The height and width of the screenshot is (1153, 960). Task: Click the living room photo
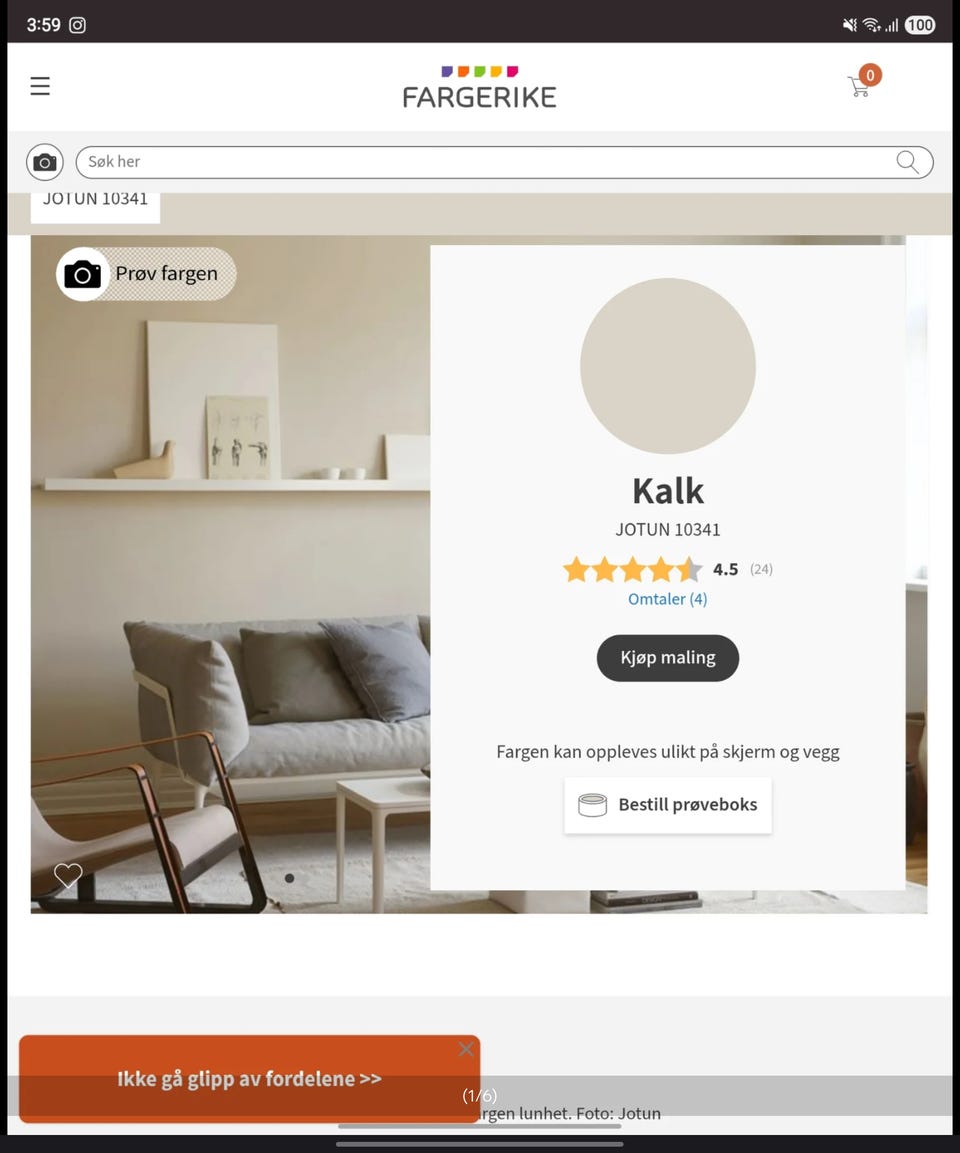coord(230,574)
